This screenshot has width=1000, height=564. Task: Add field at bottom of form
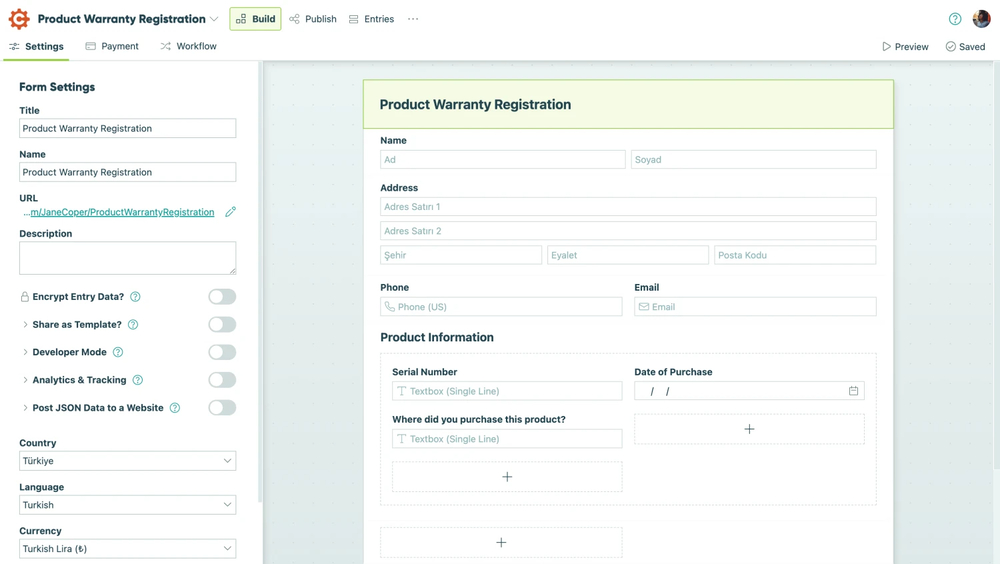point(501,542)
